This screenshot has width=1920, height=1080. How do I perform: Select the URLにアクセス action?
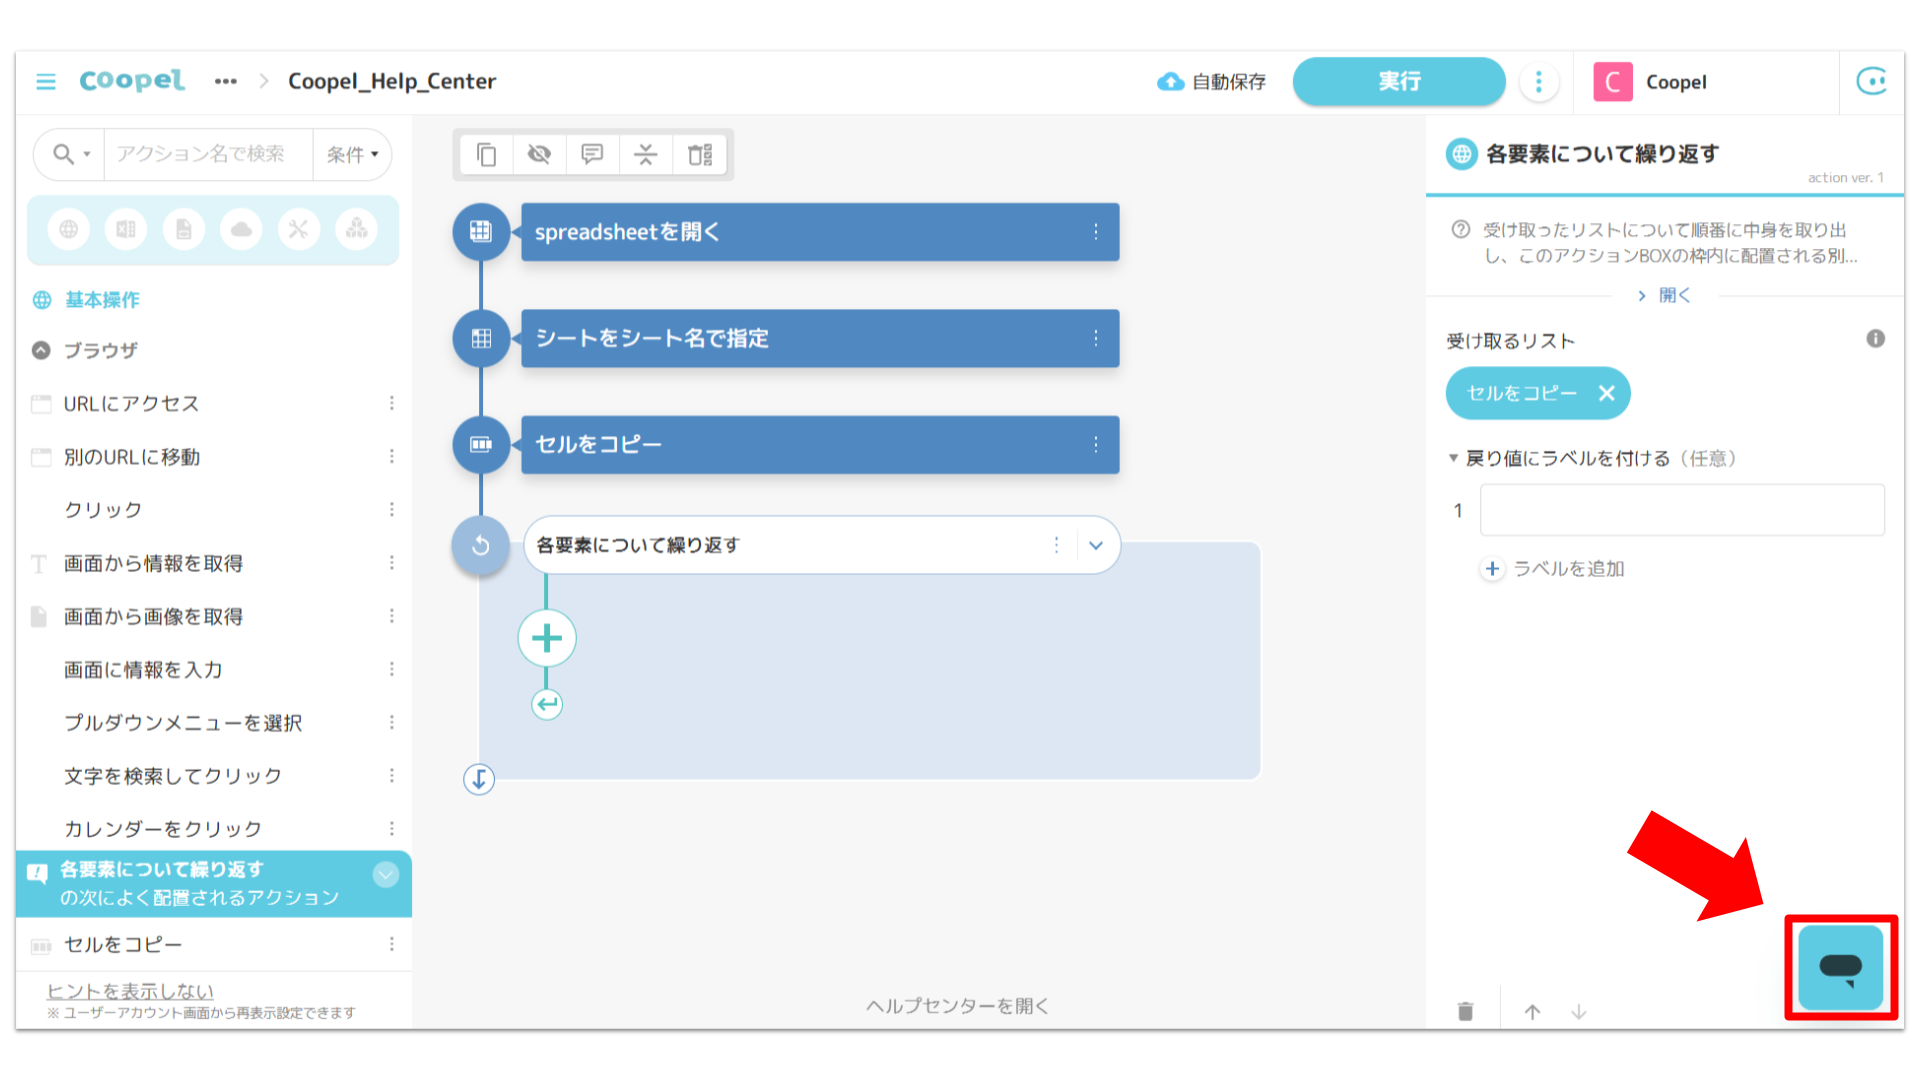pyautogui.click(x=131, y=403)
